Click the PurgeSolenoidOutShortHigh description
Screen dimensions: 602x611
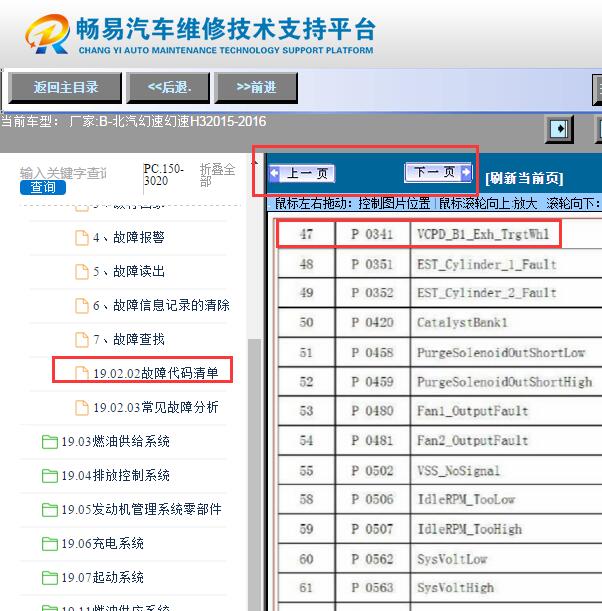pyautogui.click(x=505, y=382)
